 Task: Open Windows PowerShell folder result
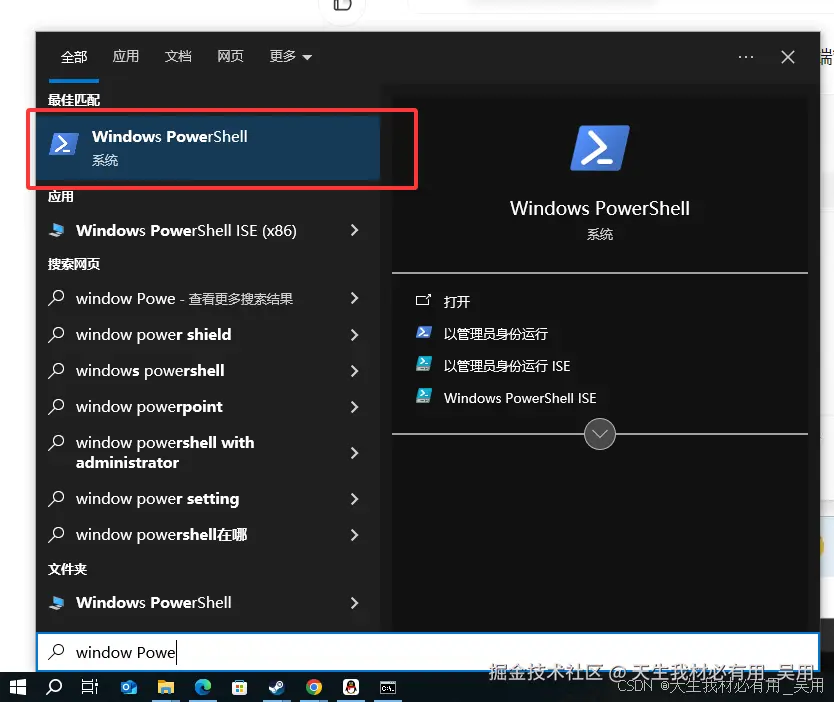(x=153, y=603)
